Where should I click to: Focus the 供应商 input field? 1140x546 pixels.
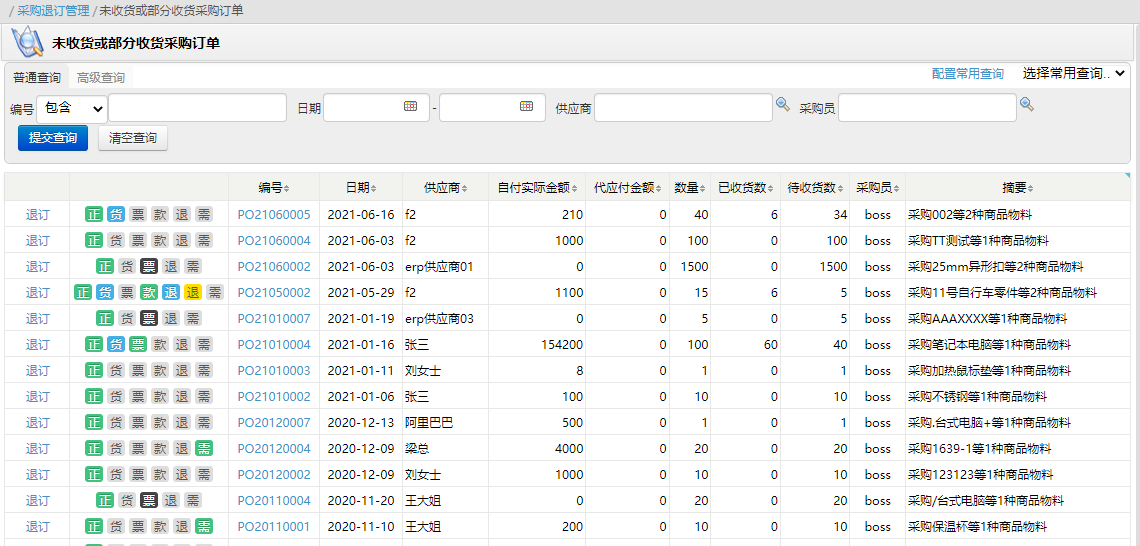683,108
